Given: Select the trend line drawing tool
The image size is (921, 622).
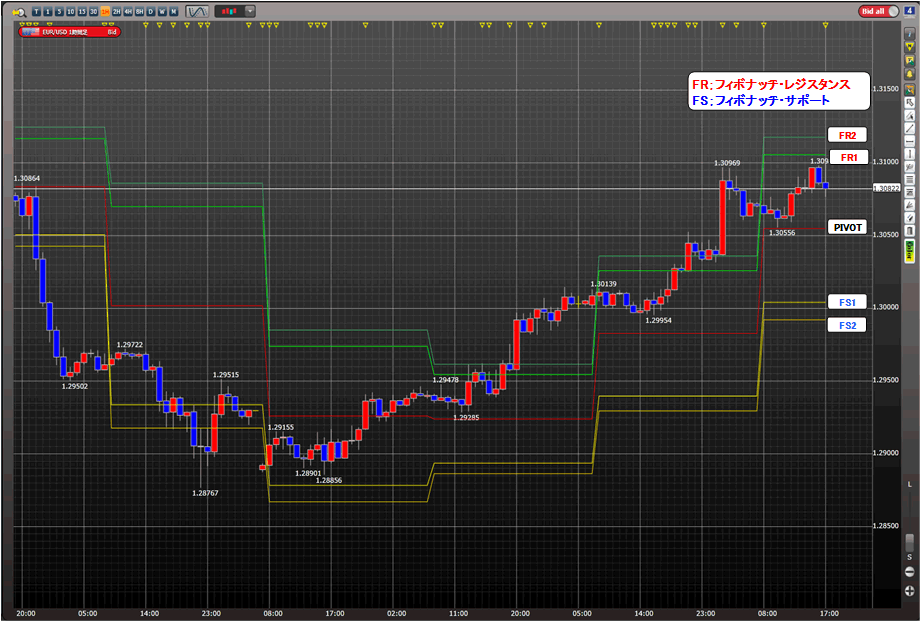Looking at the screenshot, I should [x=910, y=128].
